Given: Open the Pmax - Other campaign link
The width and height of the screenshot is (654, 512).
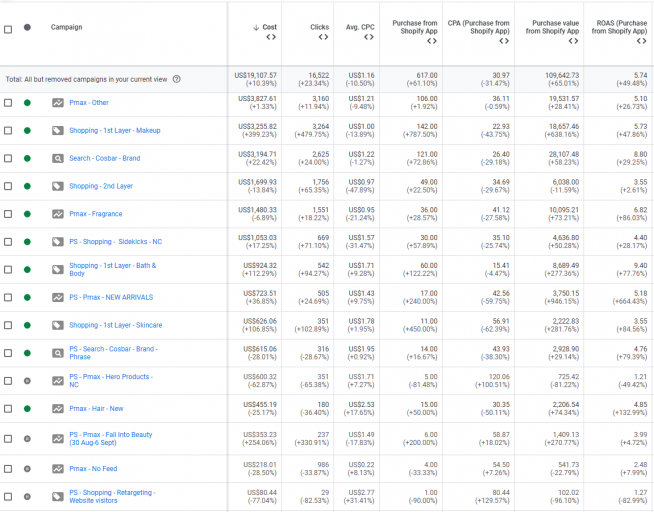Looking at the screenshot, I should (x=89, y=103).
